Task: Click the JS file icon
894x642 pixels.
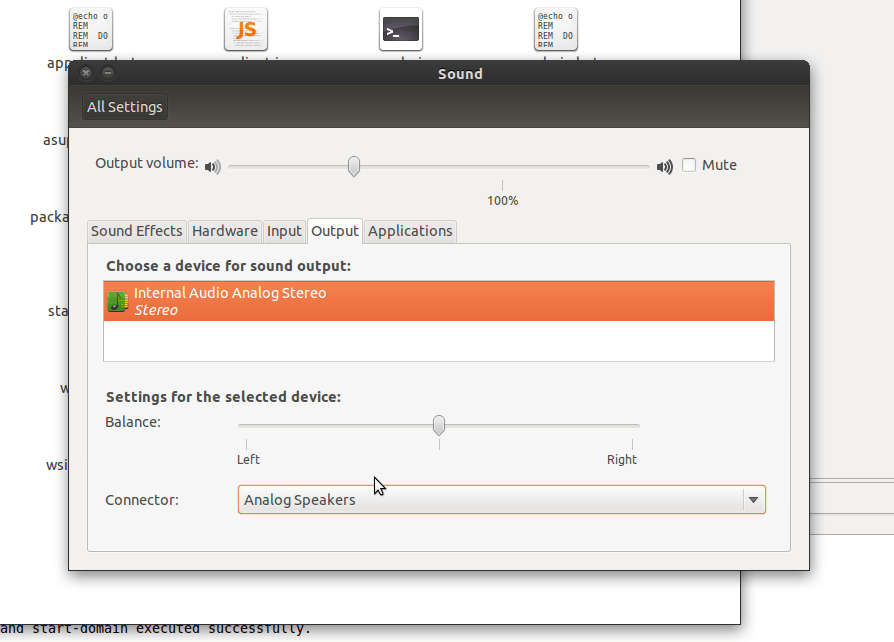Action: pos(246,30)
